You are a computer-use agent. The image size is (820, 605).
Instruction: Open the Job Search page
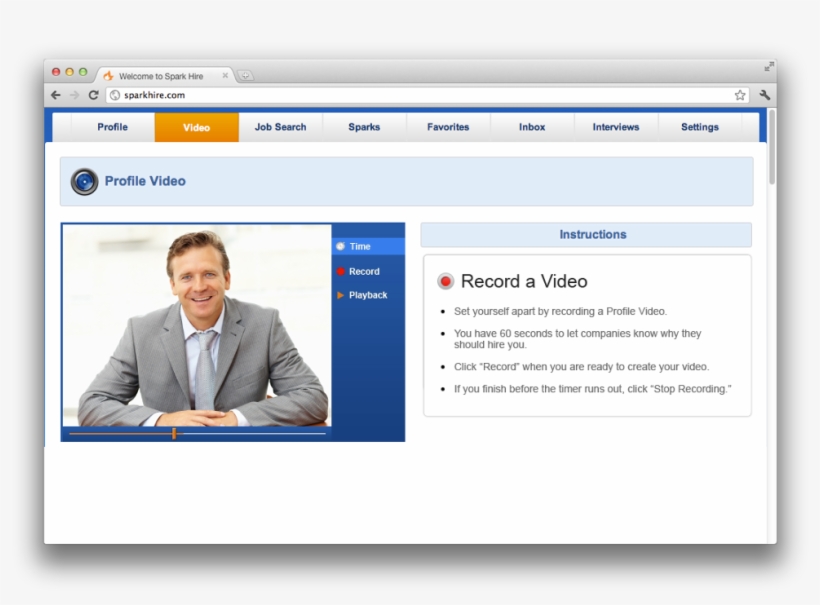(280, 127)
